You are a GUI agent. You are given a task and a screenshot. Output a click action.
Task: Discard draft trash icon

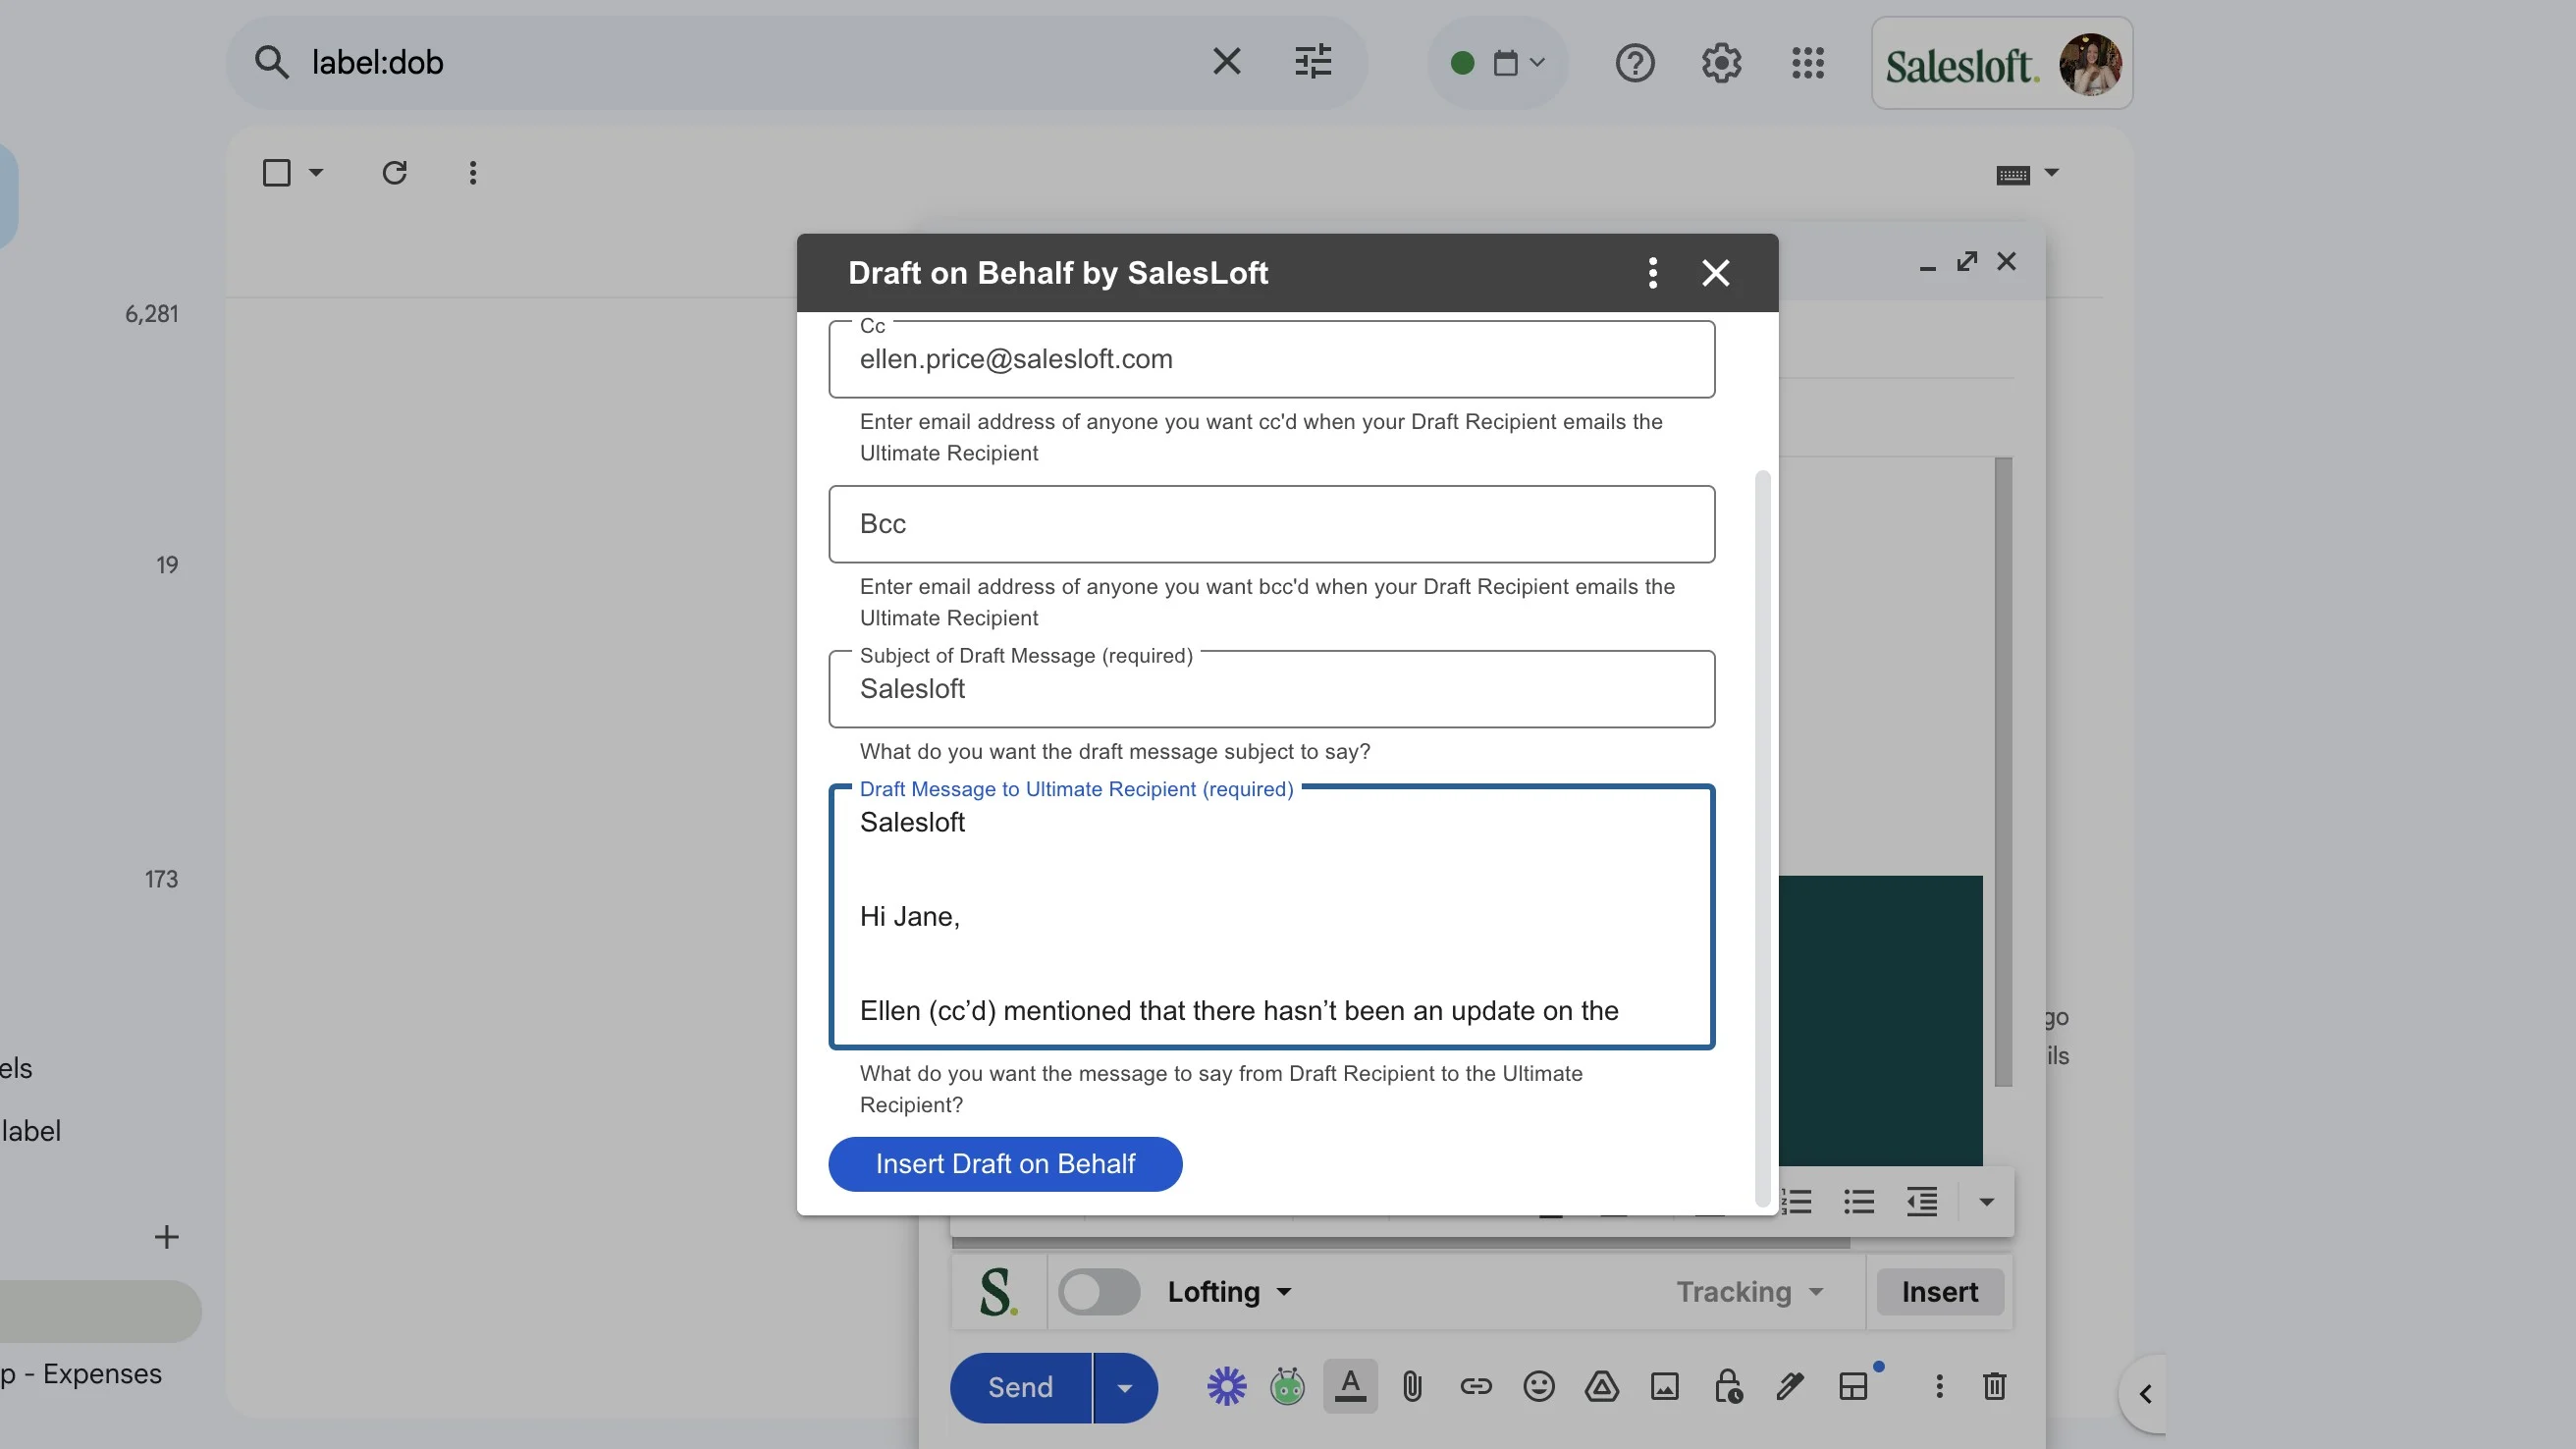pyautogui.click(x=1994, y=1387)
